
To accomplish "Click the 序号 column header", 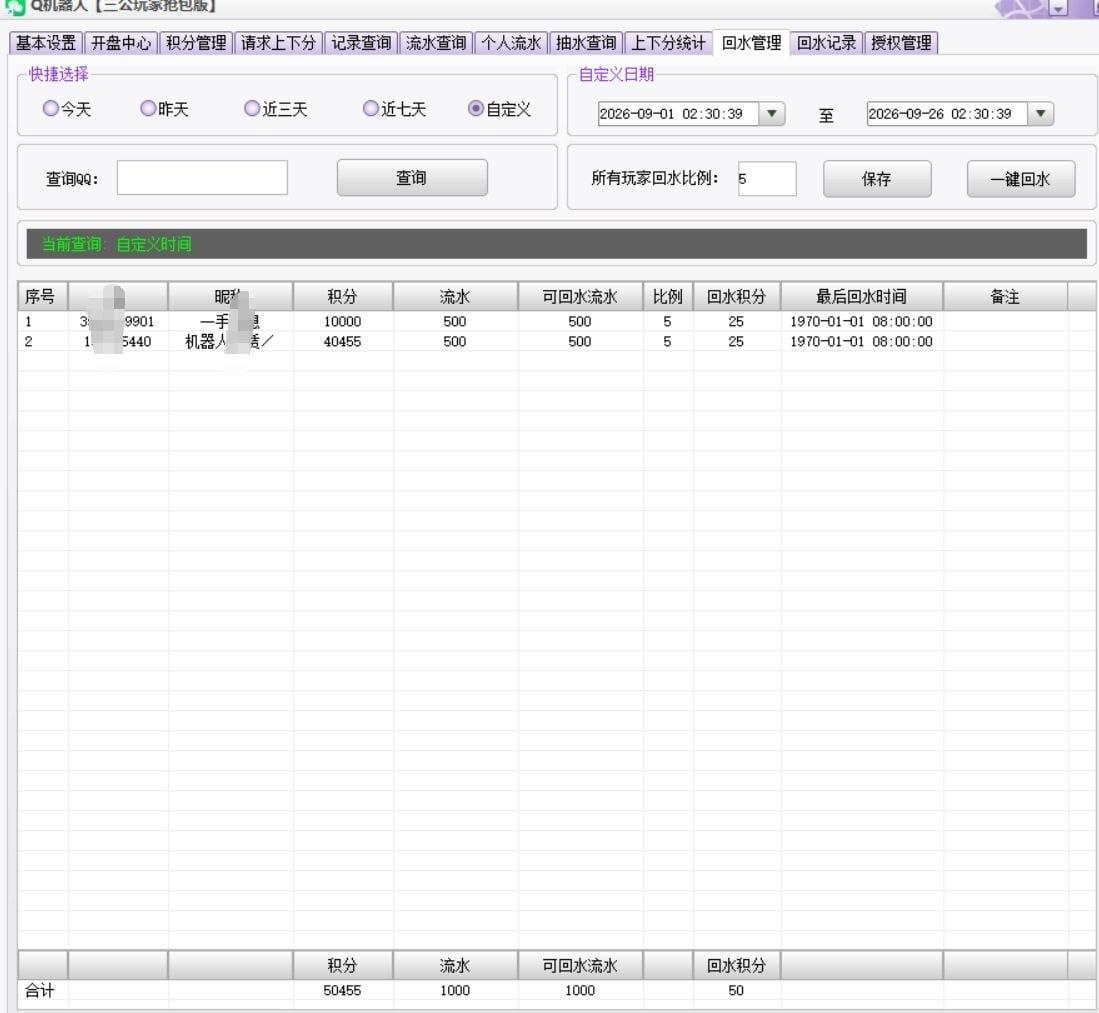I will click(x=42, y=297).
